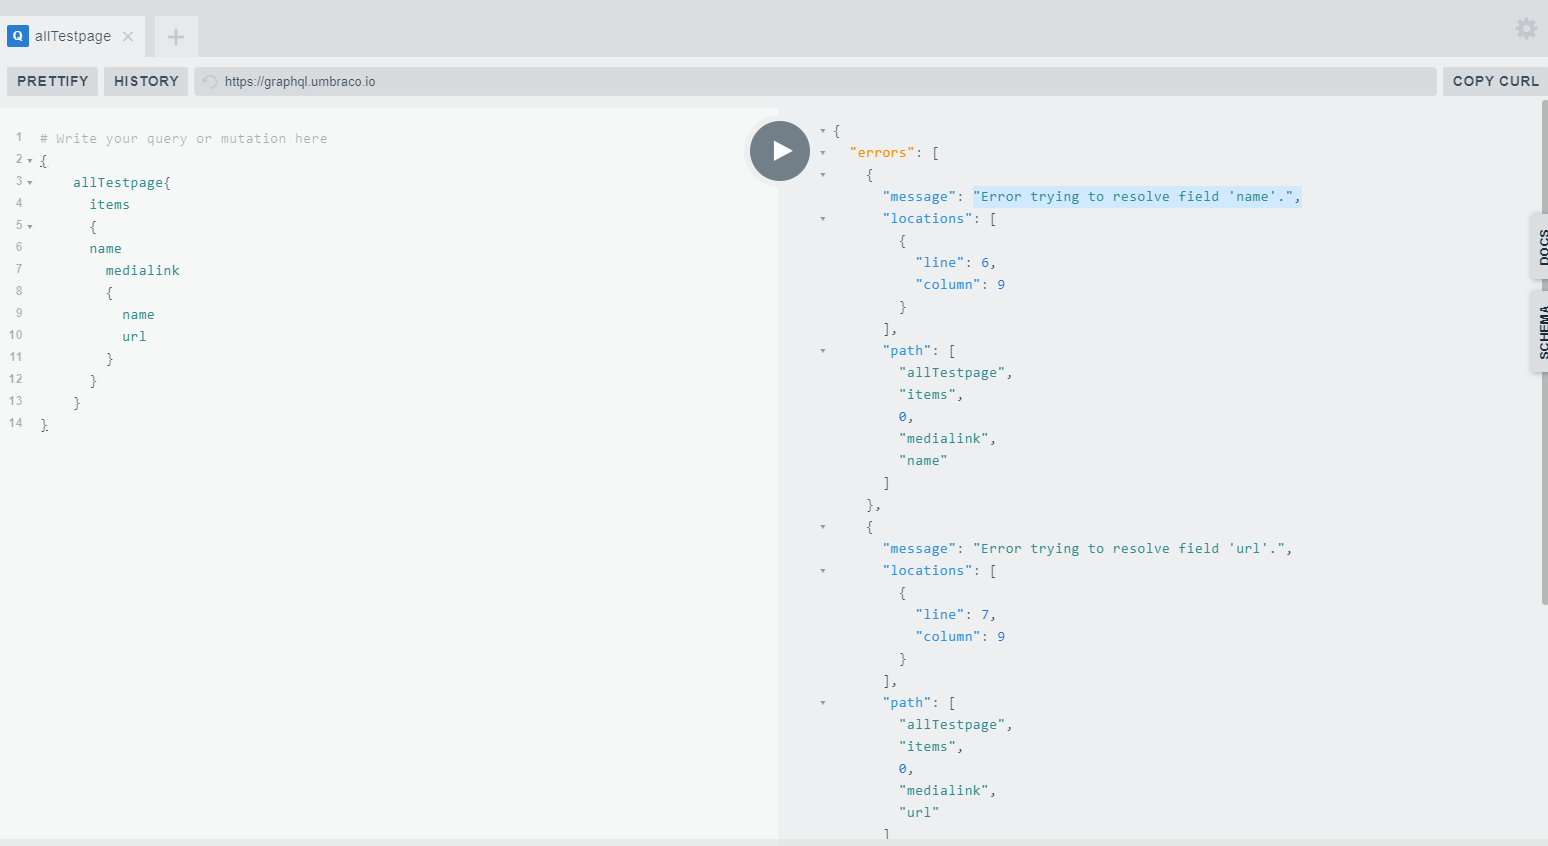The height and width of the screenshot is (846, 1548).
Task: Collapse the errors array with its disclosure triangle
Action: 822,152
